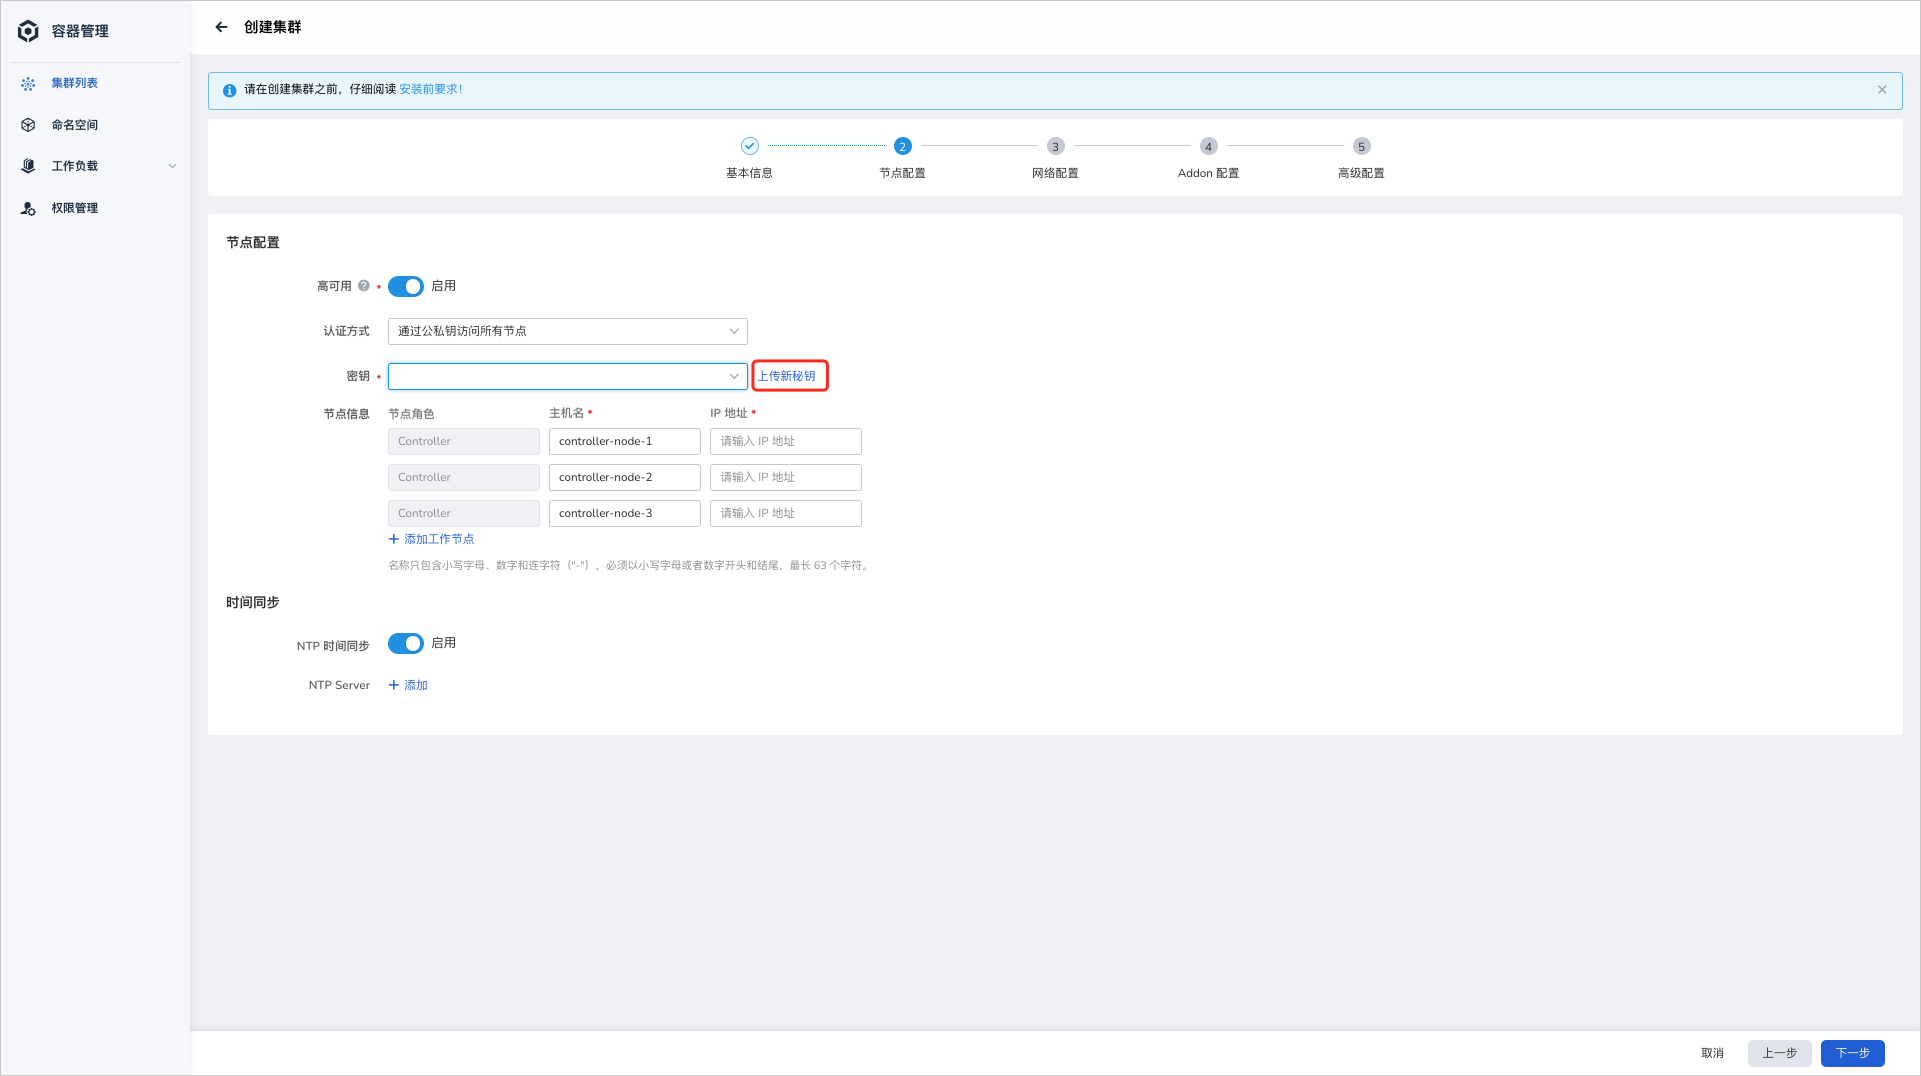This screenshot has height=1076, width=1921.
Task: Click the 时间同步 section heading
Action: [x=253, y=603]
